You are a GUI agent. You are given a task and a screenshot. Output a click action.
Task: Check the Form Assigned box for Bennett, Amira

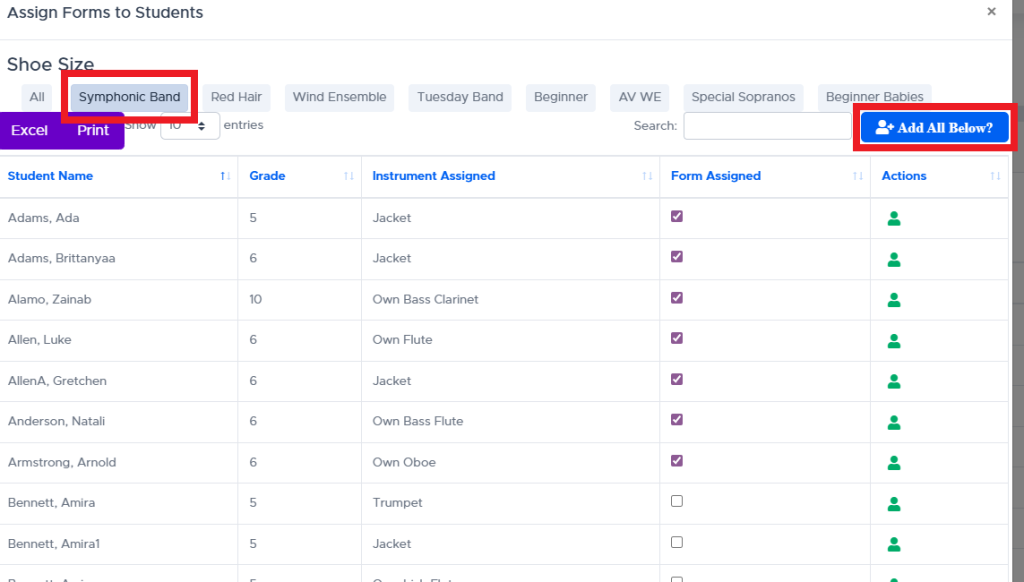[677, 501]
